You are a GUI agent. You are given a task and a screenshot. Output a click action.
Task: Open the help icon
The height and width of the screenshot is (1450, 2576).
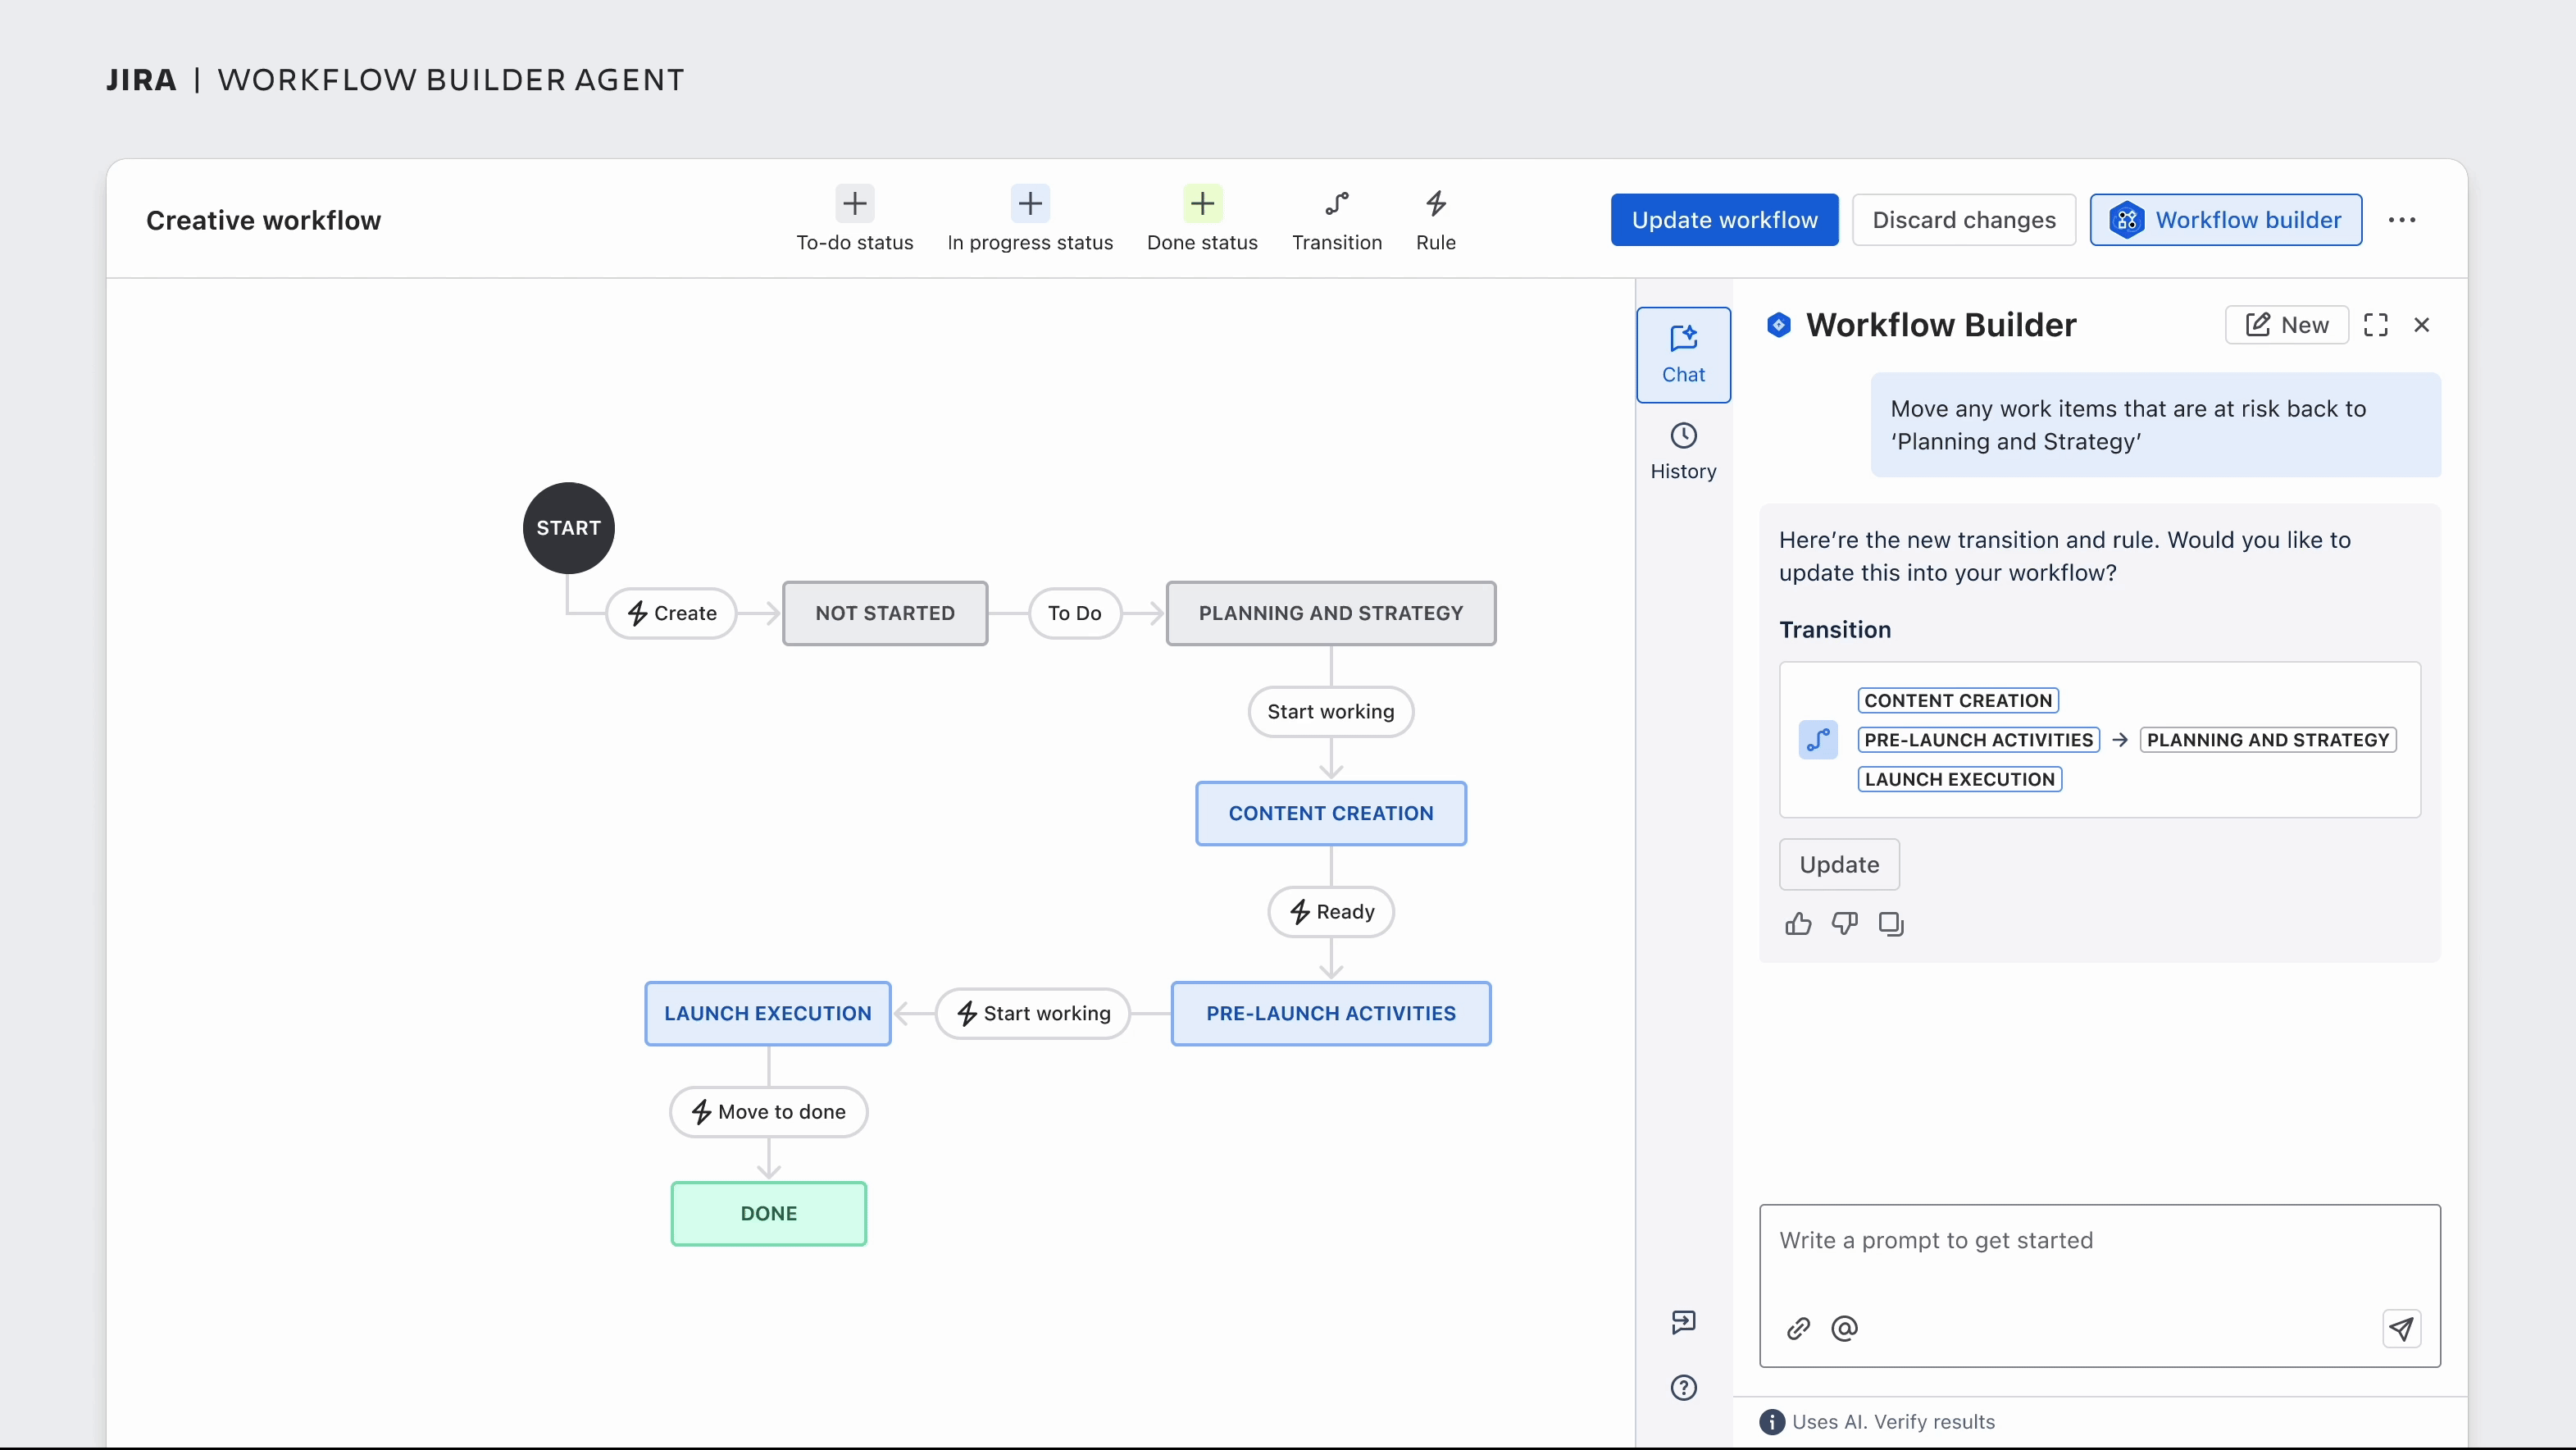1683,1388
